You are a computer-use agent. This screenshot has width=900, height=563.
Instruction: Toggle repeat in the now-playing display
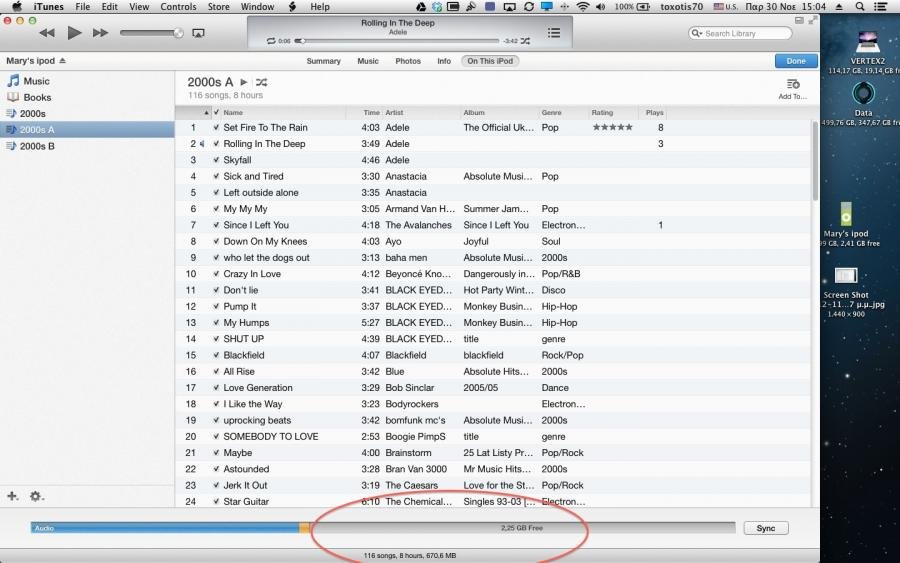click(x=271, y=41)
